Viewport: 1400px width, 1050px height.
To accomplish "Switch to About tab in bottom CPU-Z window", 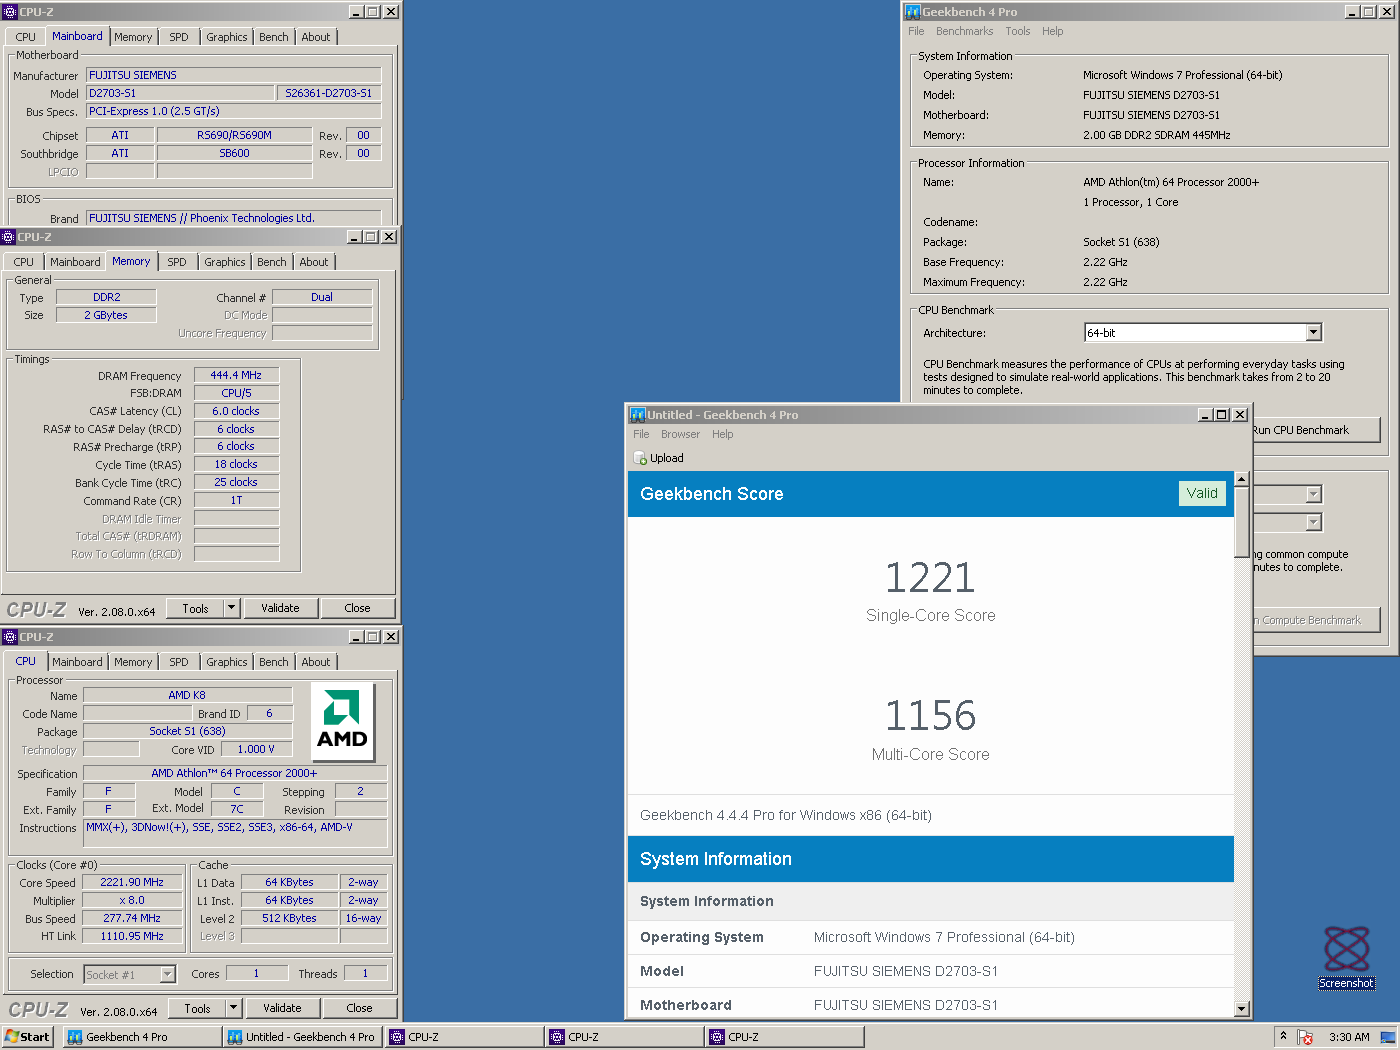I will coord(316,662).
